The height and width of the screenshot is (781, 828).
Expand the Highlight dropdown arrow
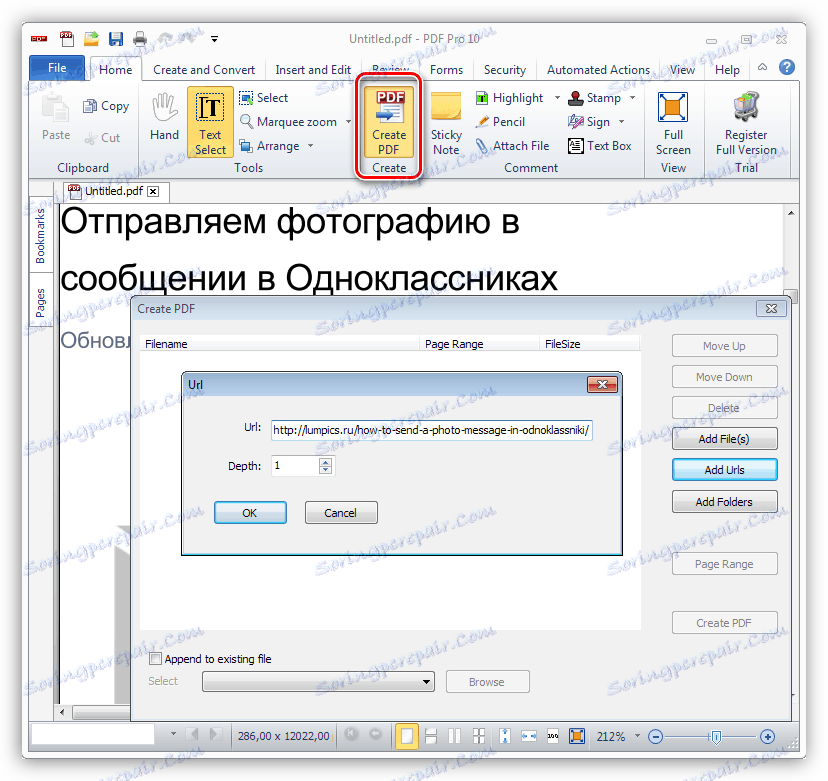pyautogui.click(x=557, y=98)
